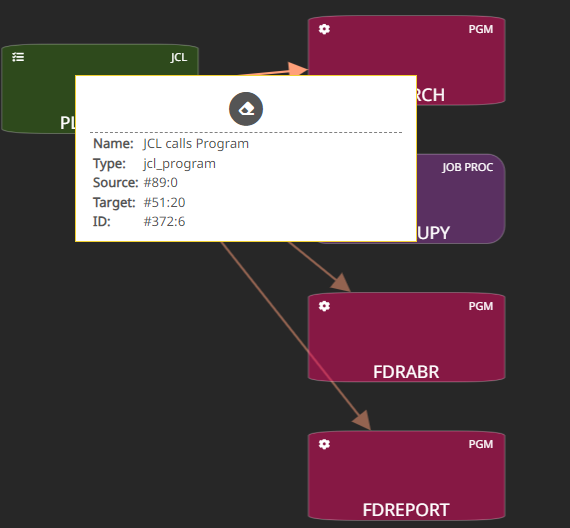Click the arrowhead pointing into the FDREPORT node

click(x=362, y=420)
